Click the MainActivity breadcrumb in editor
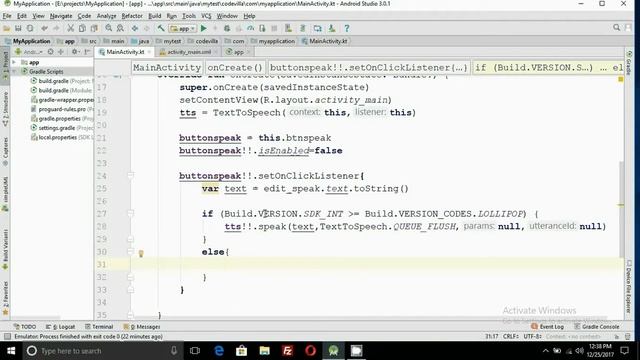Viewport: 640px width, 360px height. [x=167, y=68]
